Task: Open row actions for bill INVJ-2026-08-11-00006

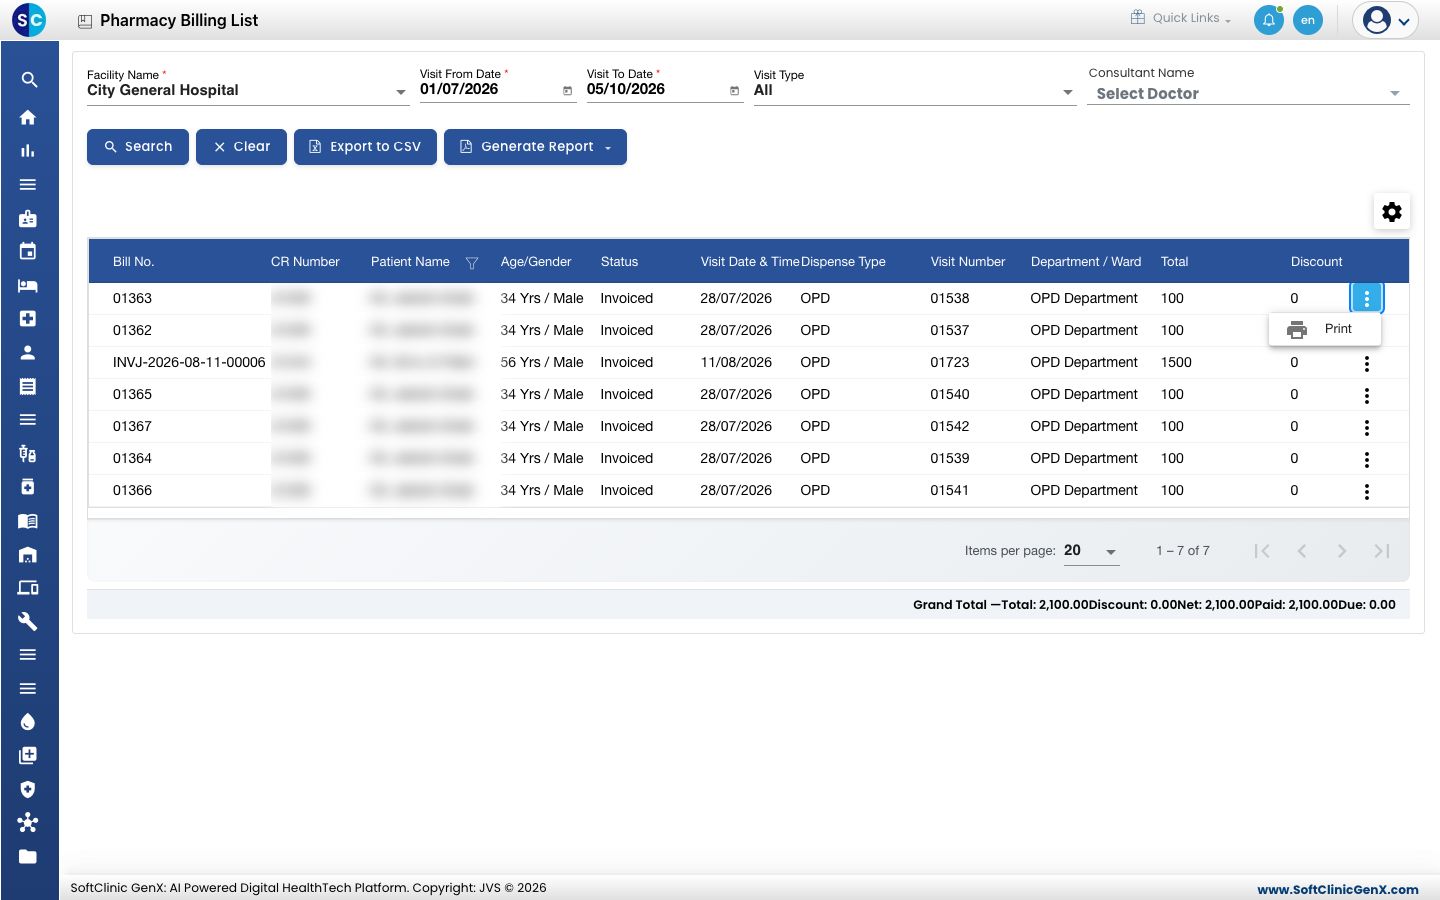Action: point(1367,363)
